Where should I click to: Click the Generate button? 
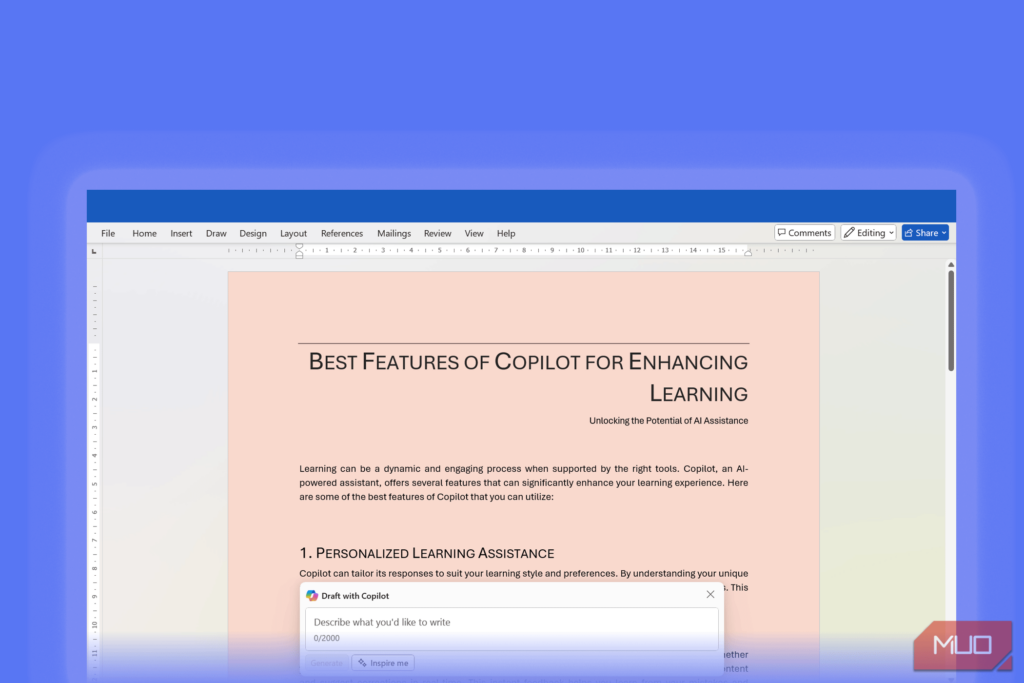click(326, 663)
